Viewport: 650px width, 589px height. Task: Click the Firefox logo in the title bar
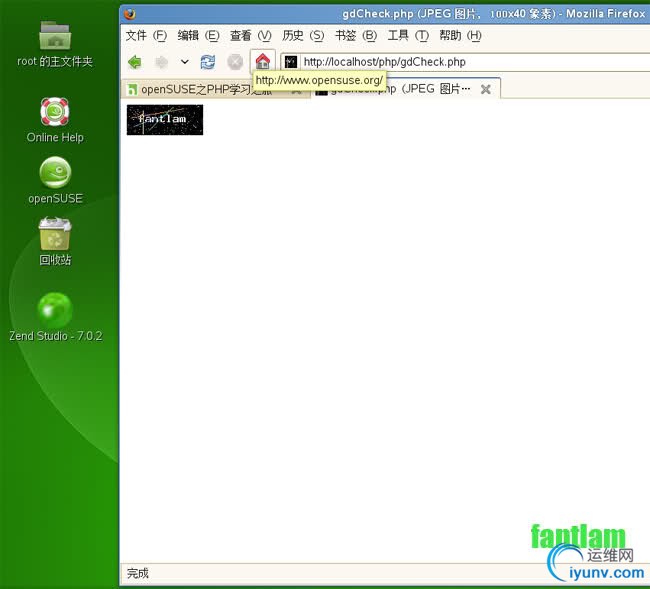130,14
